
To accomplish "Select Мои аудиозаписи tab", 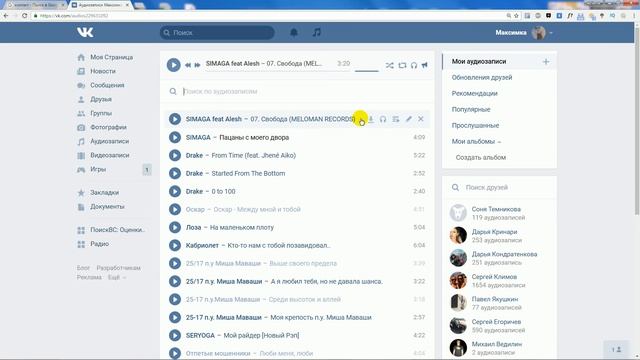I will 479,61.
